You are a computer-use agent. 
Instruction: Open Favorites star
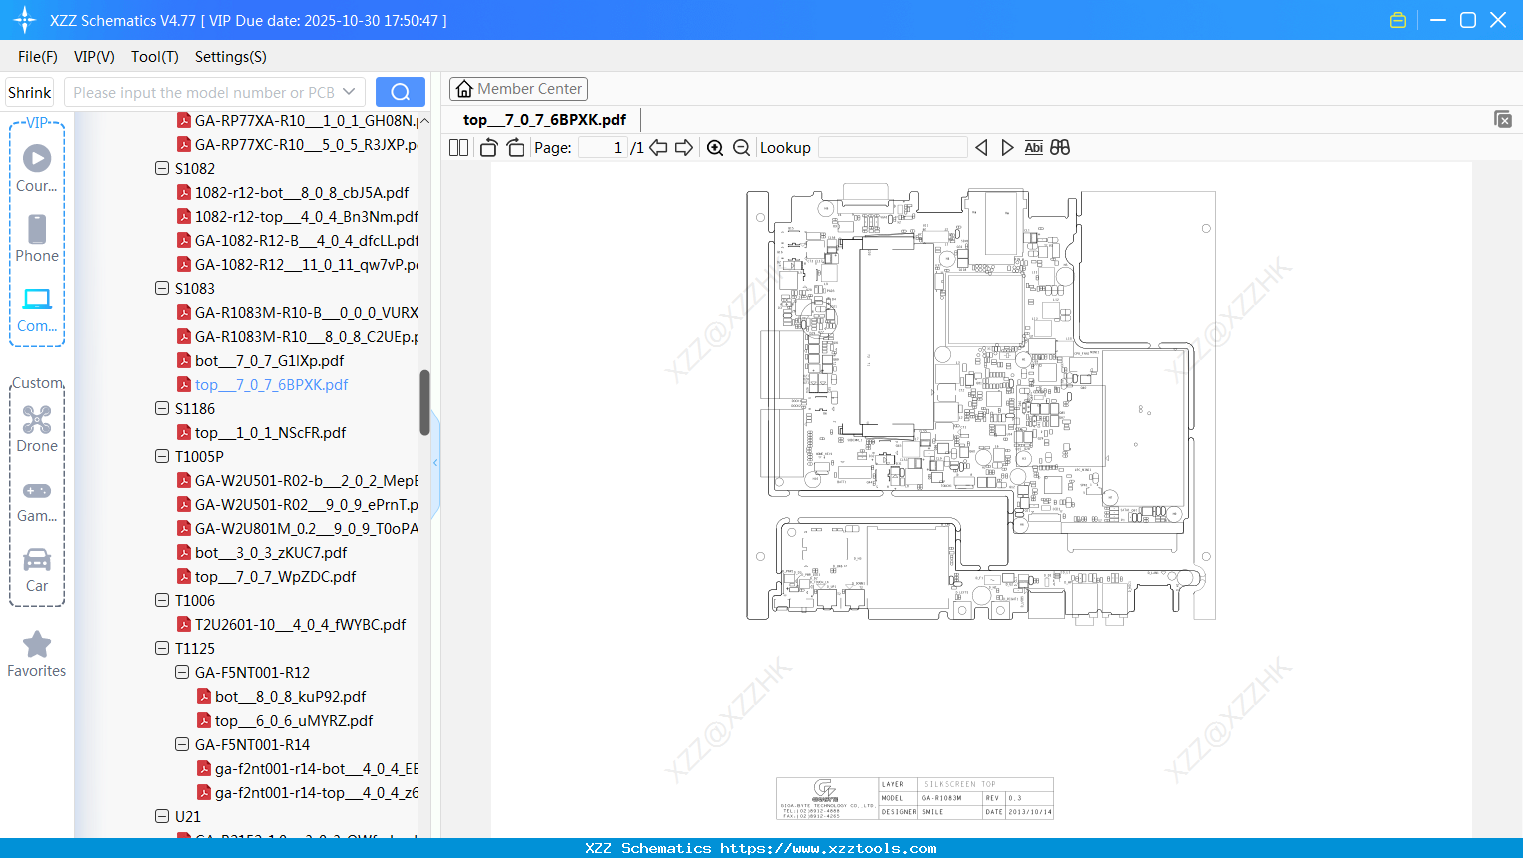click(37, 654)
